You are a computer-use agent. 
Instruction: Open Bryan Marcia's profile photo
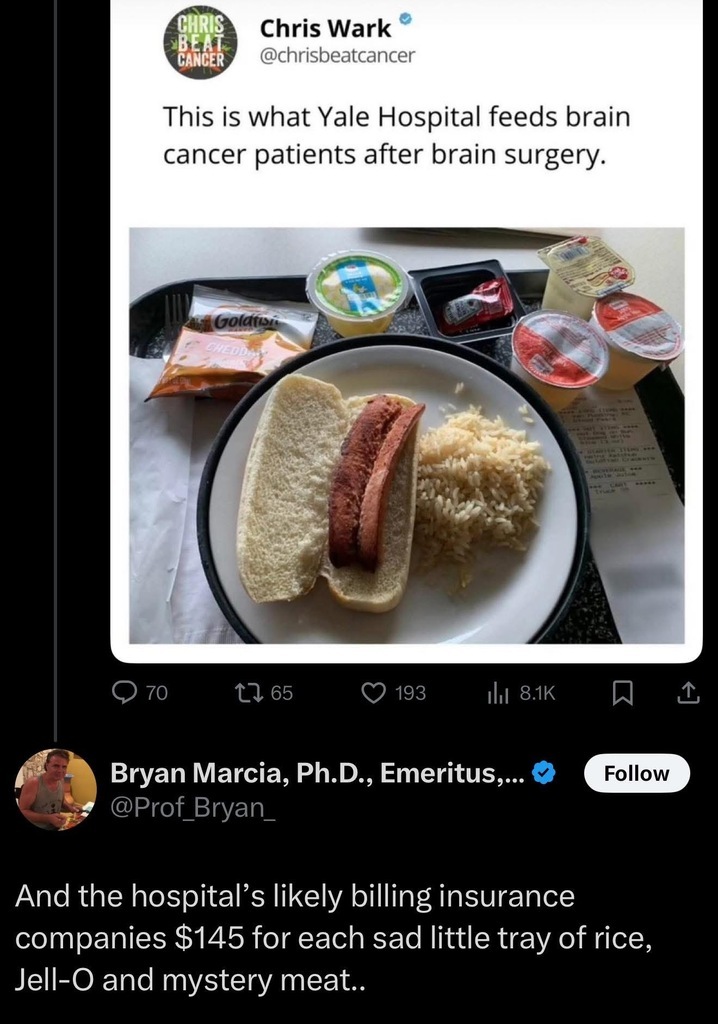click(55, 789)
